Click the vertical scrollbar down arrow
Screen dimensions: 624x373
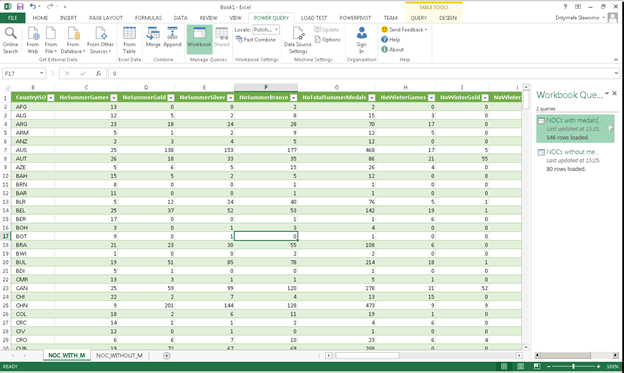click(x=526, y=347)
